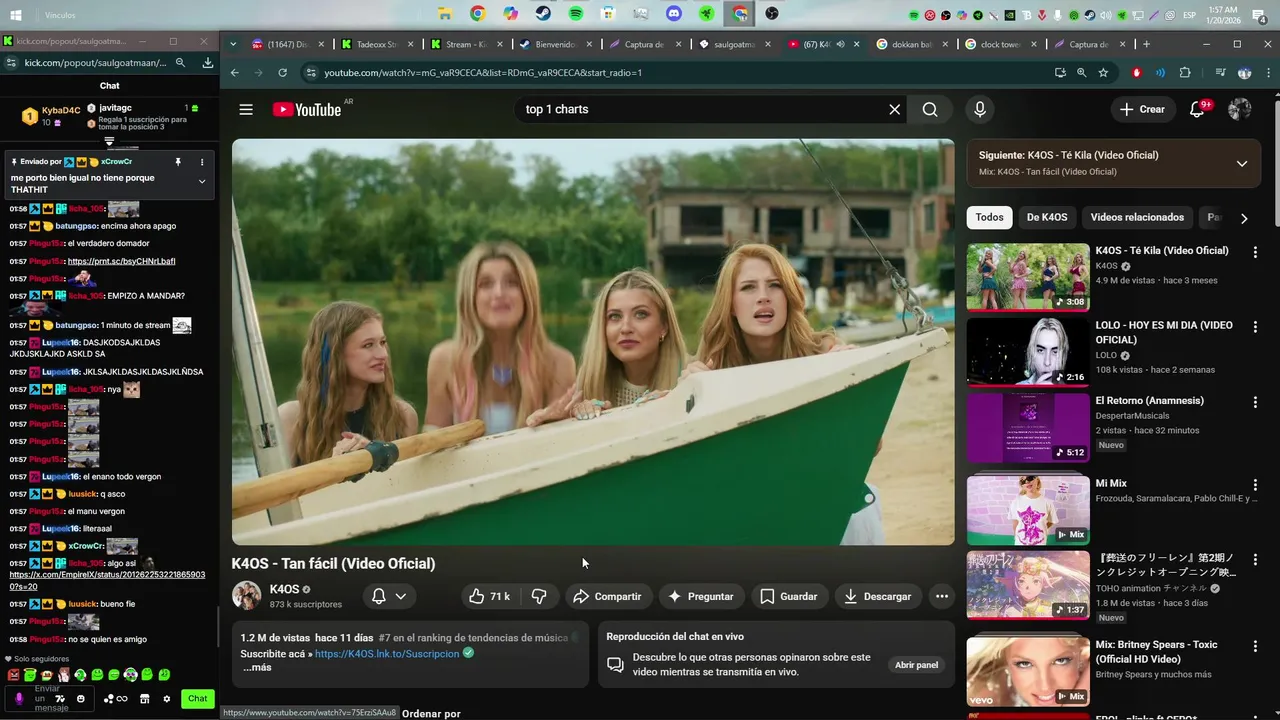This screenshot has height=720, width=1280.
Task: Open Discord from the taskbar
Action: (674, 14)
